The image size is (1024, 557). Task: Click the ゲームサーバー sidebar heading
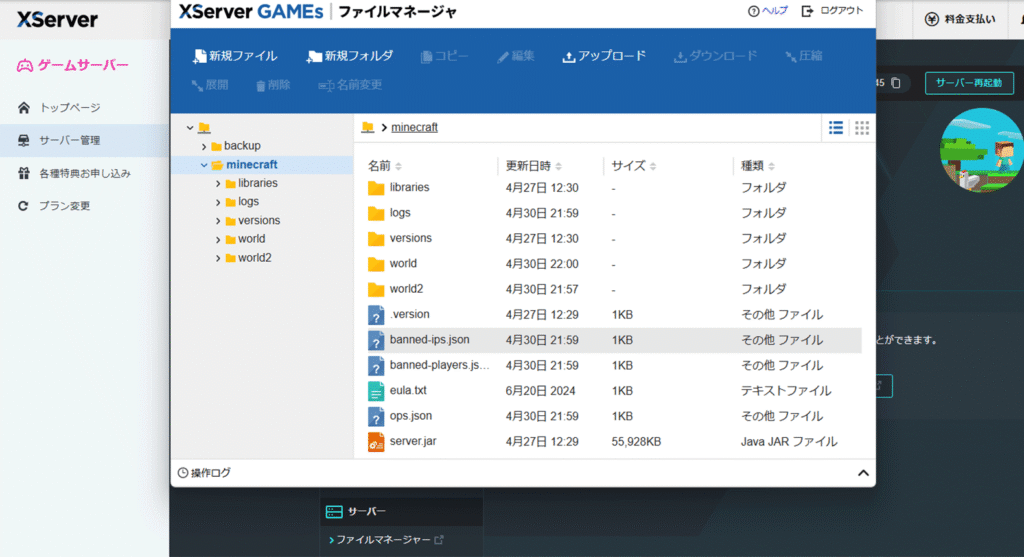[x=72, y=65]
